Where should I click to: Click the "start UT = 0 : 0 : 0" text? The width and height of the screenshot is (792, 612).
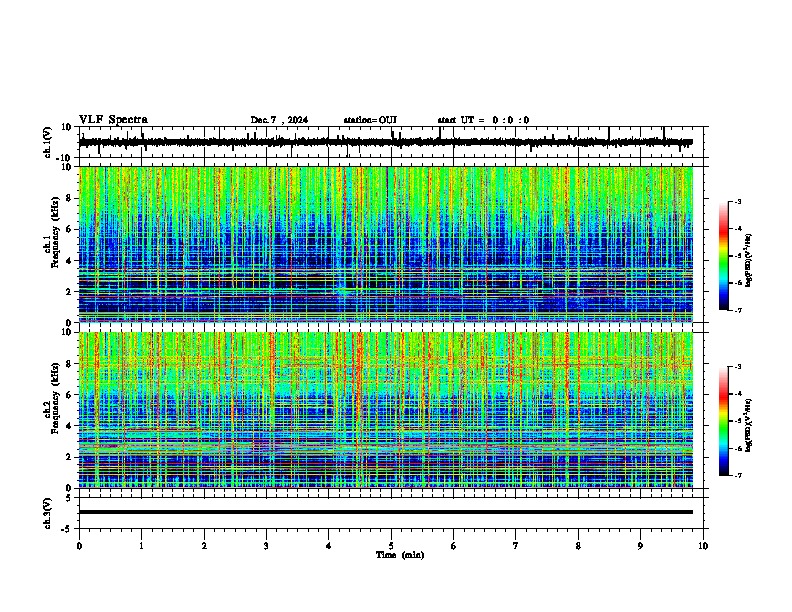483,120
